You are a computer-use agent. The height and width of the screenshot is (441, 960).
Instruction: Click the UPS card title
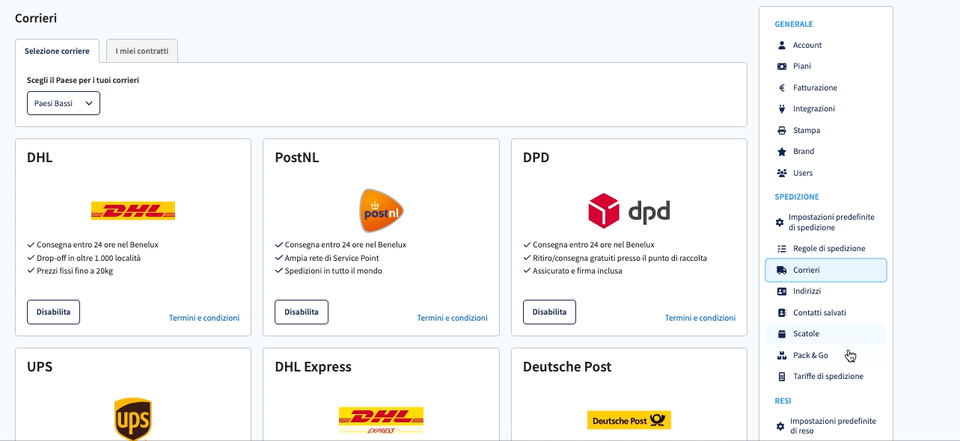tap(40, 367)
